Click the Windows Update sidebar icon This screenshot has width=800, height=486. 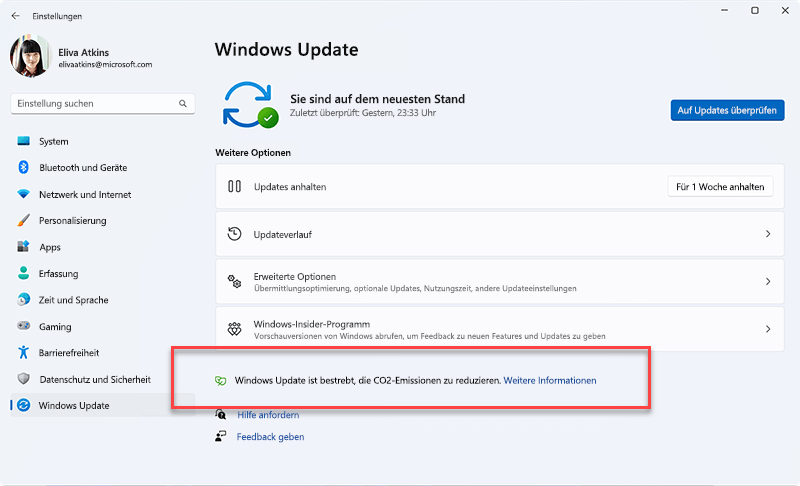[x=23, y=405]
